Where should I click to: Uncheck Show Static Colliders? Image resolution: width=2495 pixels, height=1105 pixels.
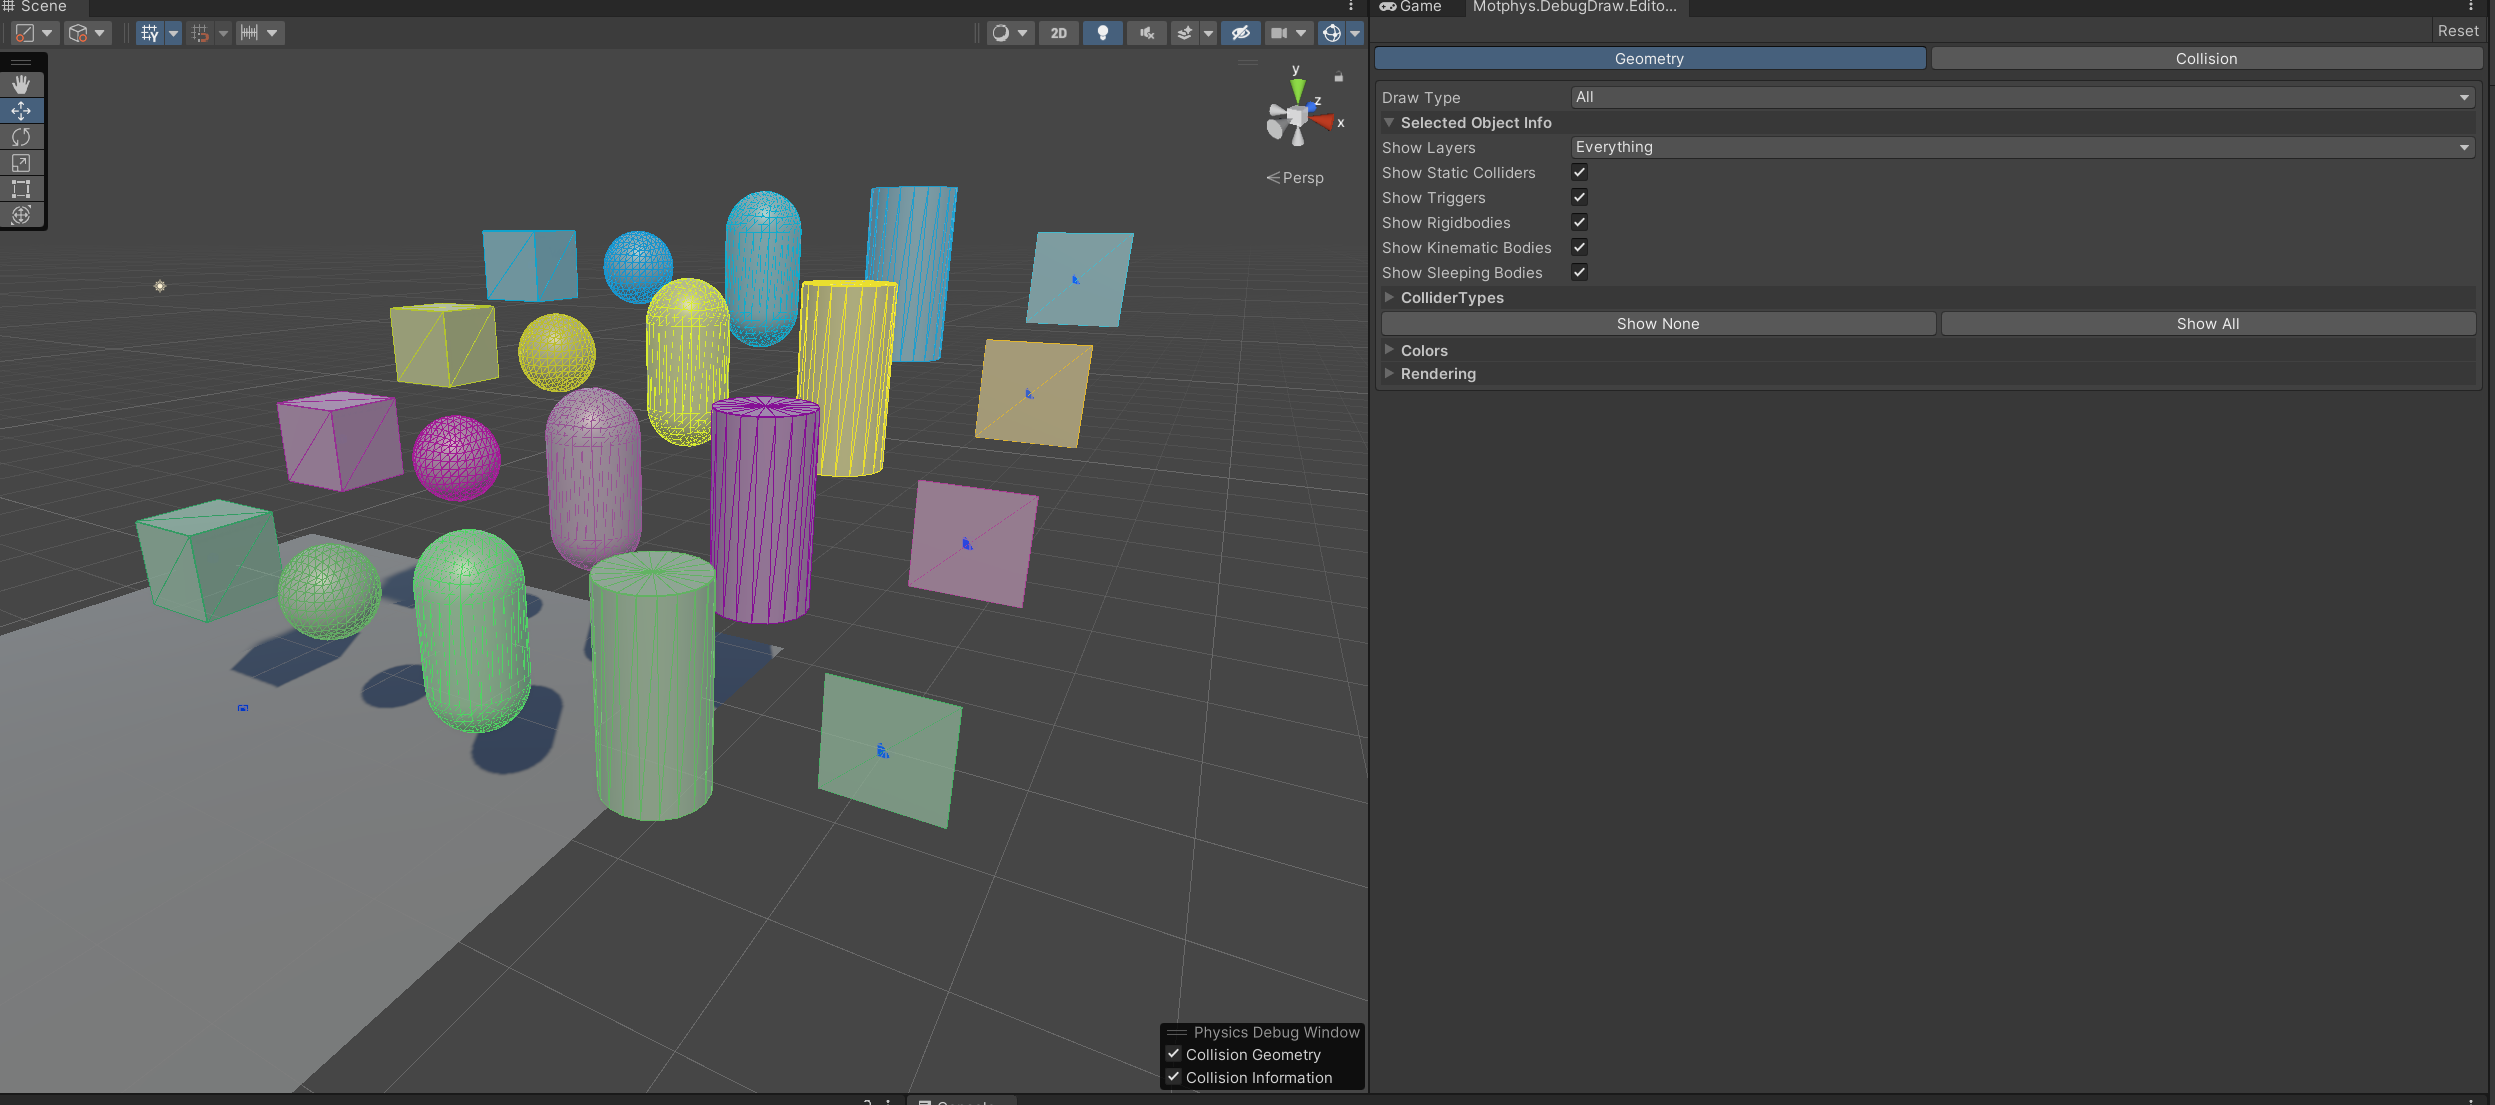click(1580, 172)
